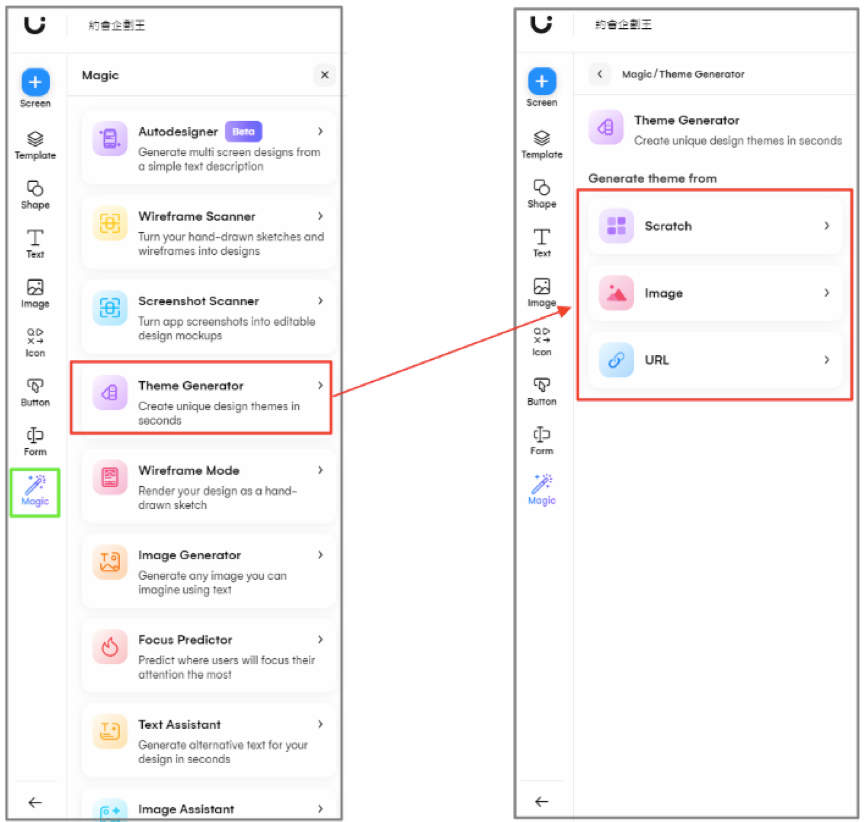The width and height of the screenshot is (864, 822).
Task: Click Magic / Theme Generator breadcrumb text
Action: coord(683,74)
